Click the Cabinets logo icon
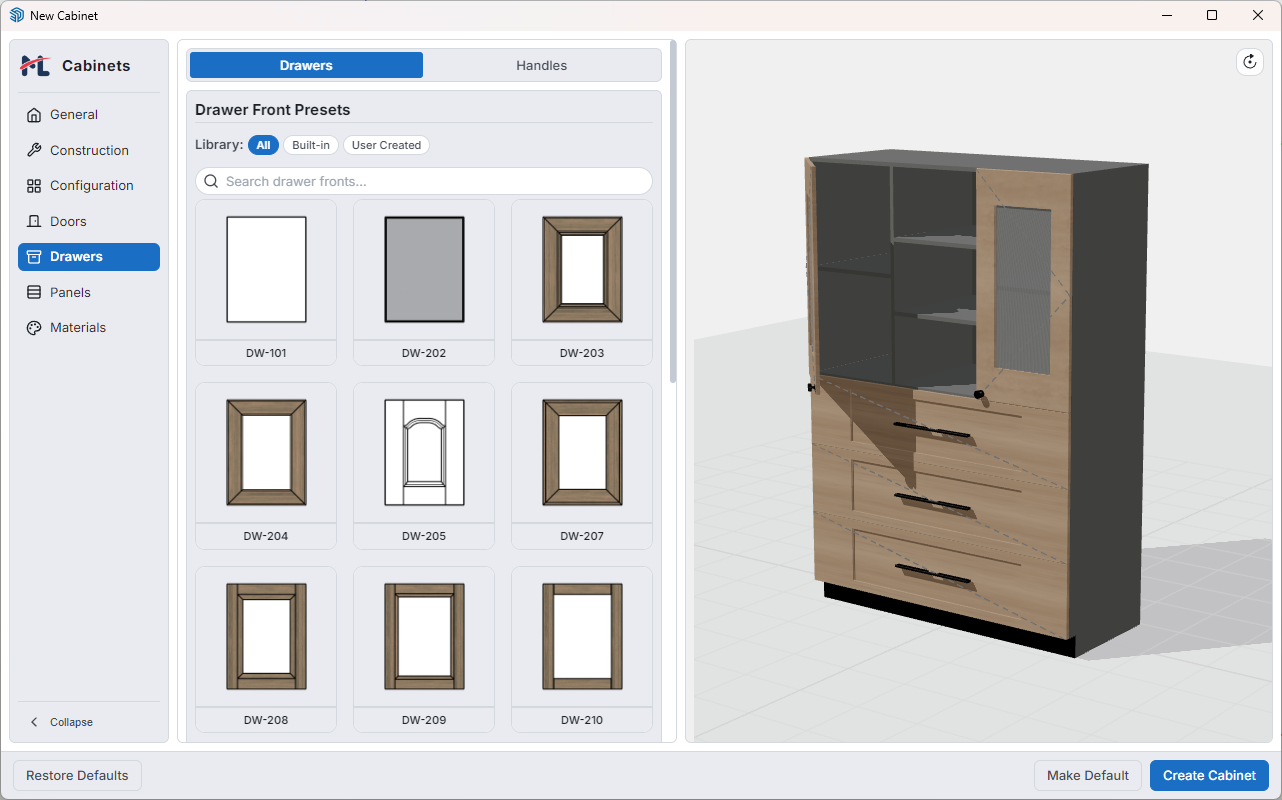Image resolution: width=1282 pixels, height=800 pixels. click(36, 66)
